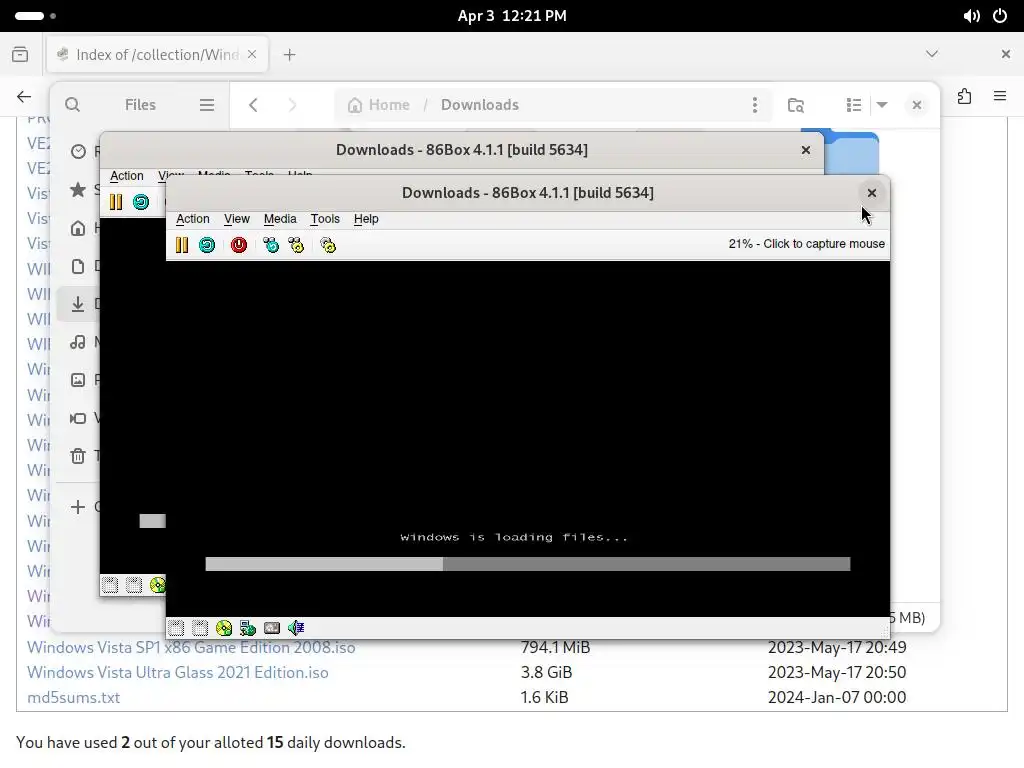The width and height of the screenshot is (1024, 768).
Task: Expand browser tab list chevron
Action: click(932, 54)
